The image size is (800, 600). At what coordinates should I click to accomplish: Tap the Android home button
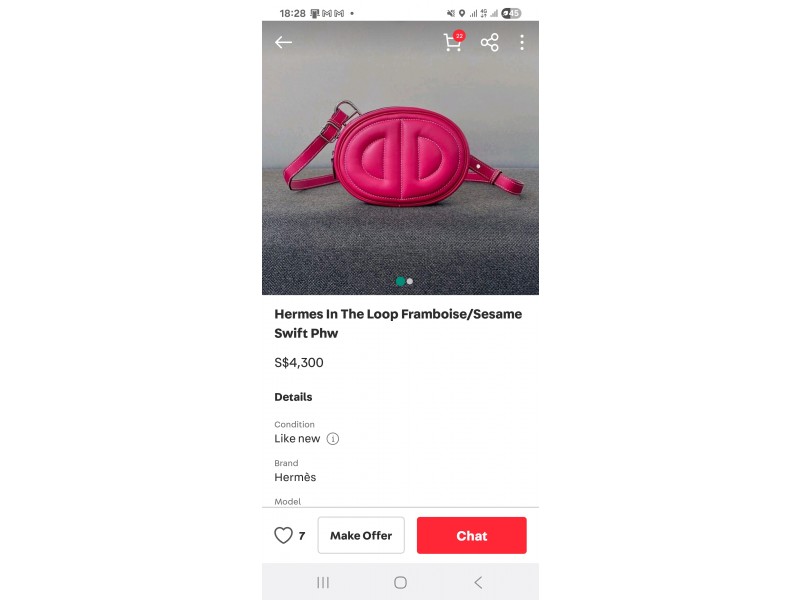coord(401,582)
